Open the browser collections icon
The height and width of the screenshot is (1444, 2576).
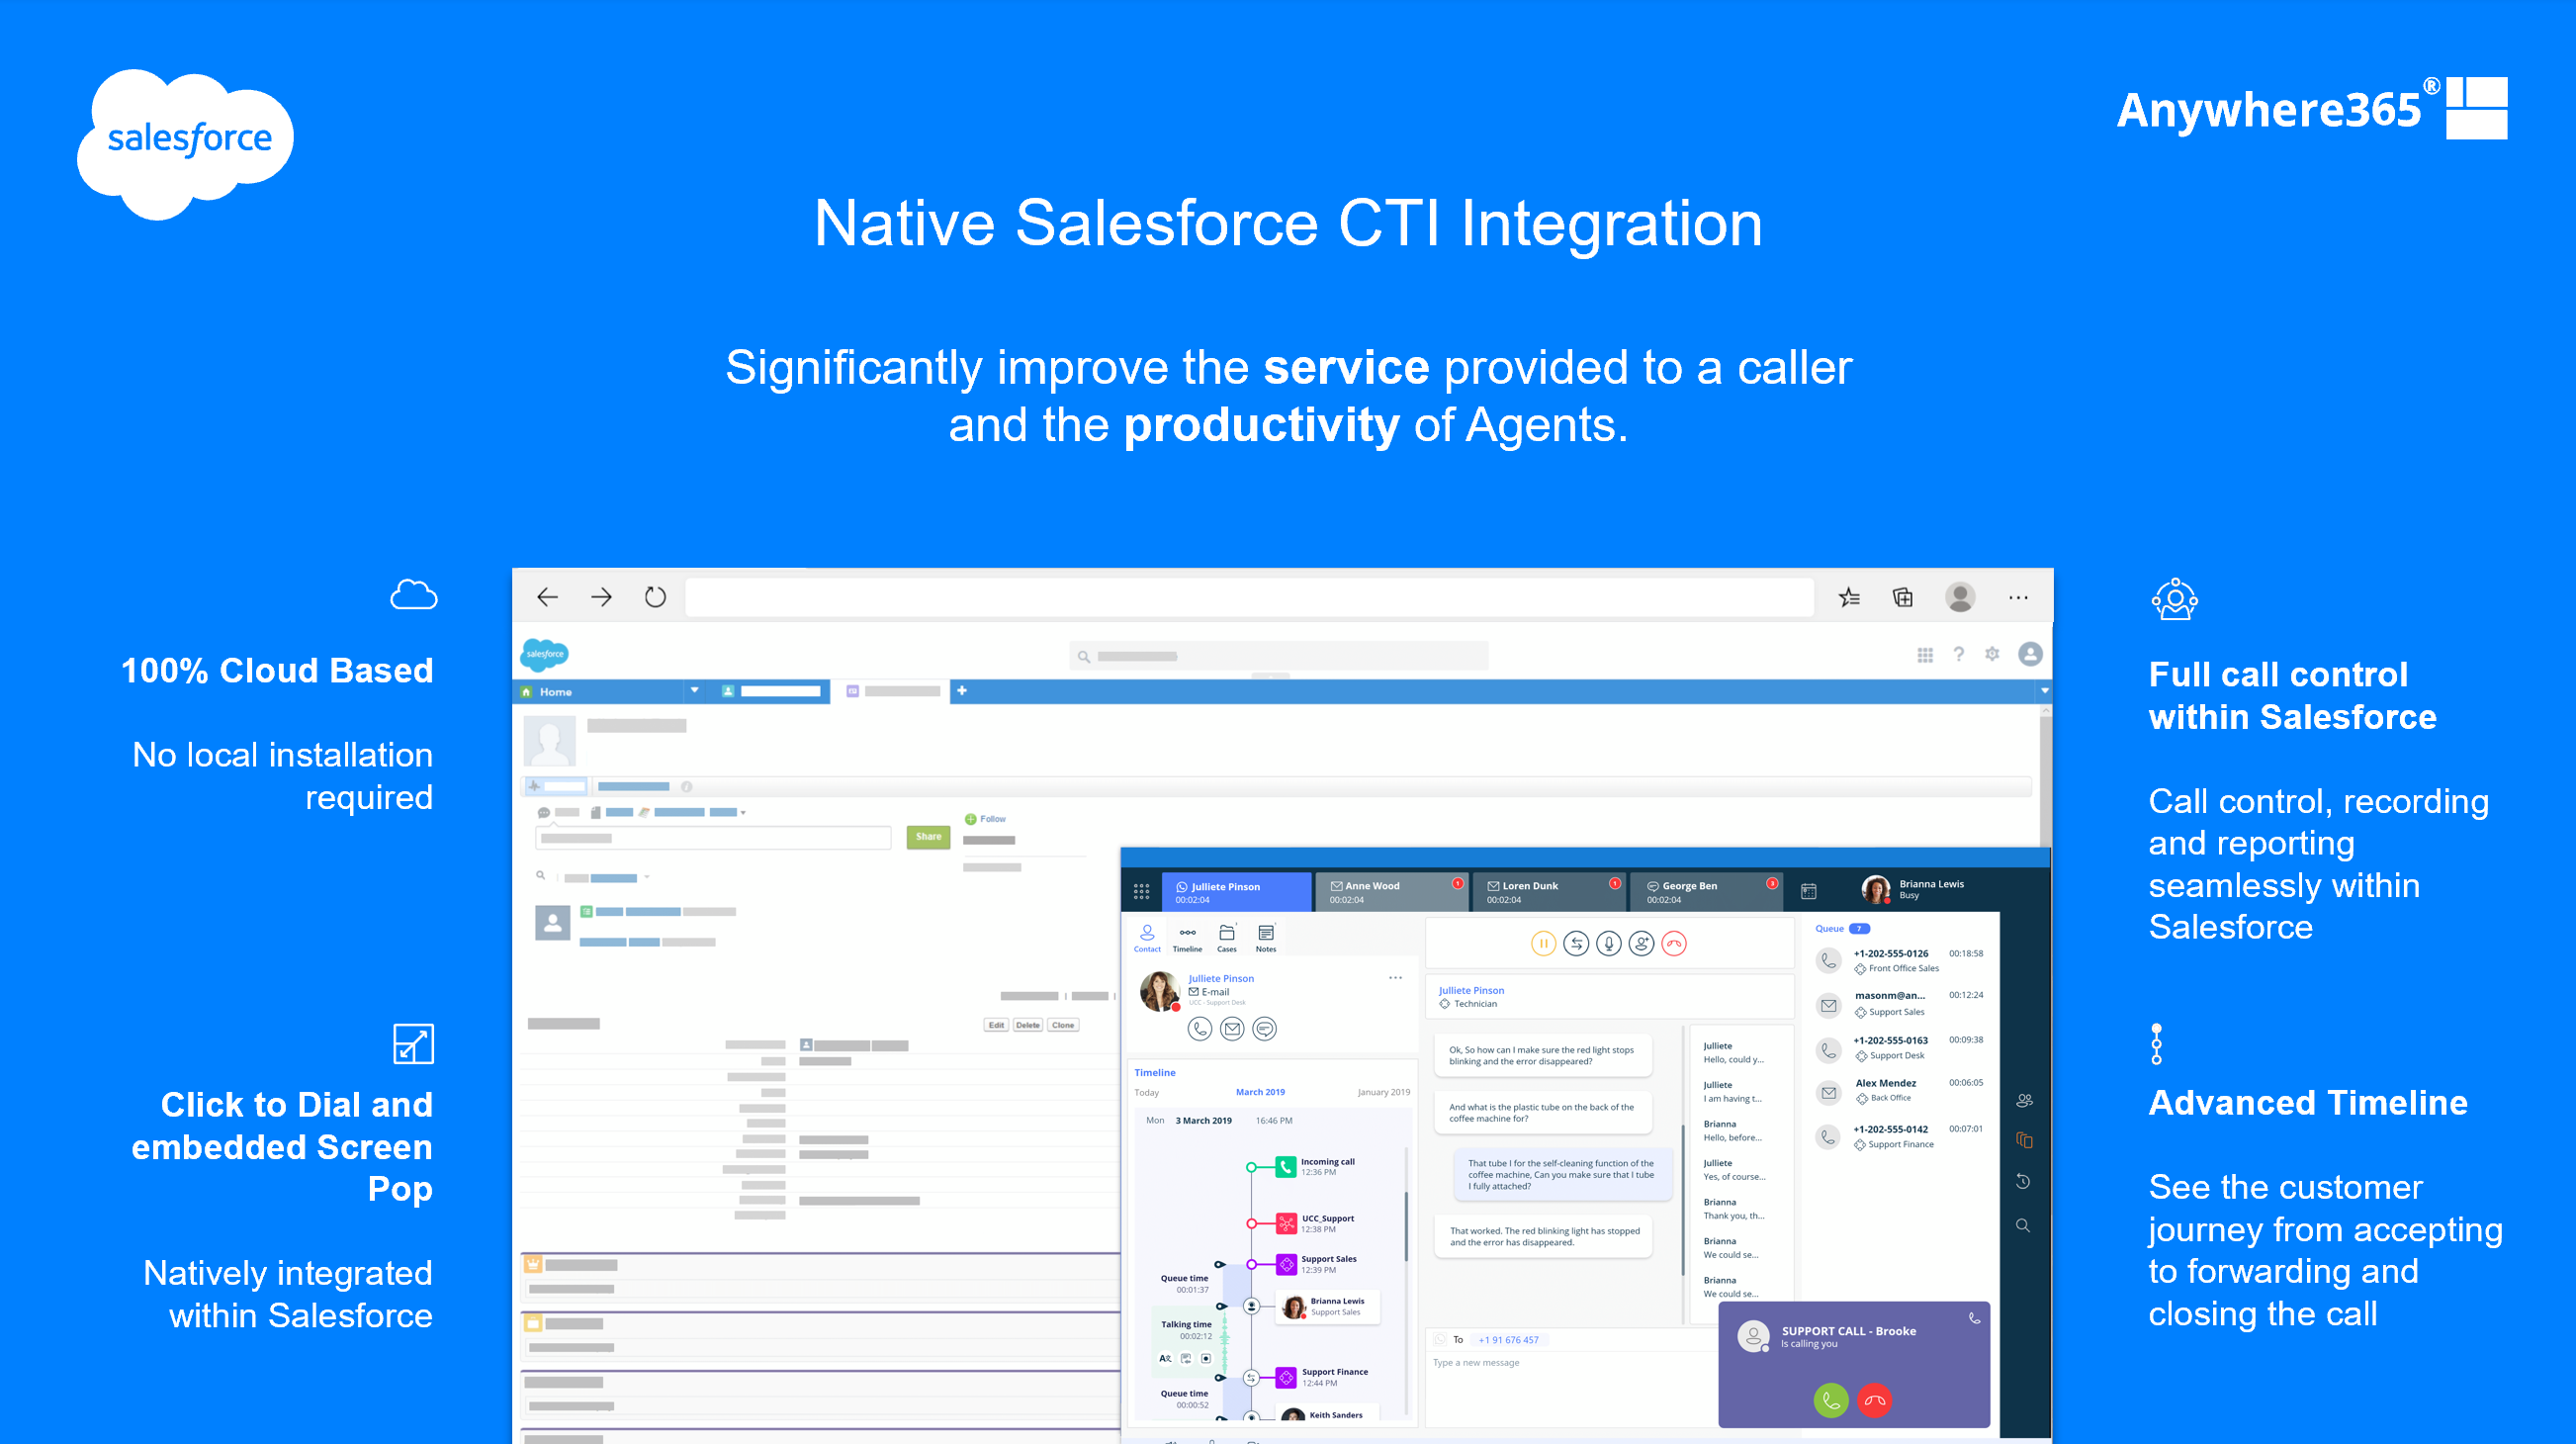[1903, 597]
